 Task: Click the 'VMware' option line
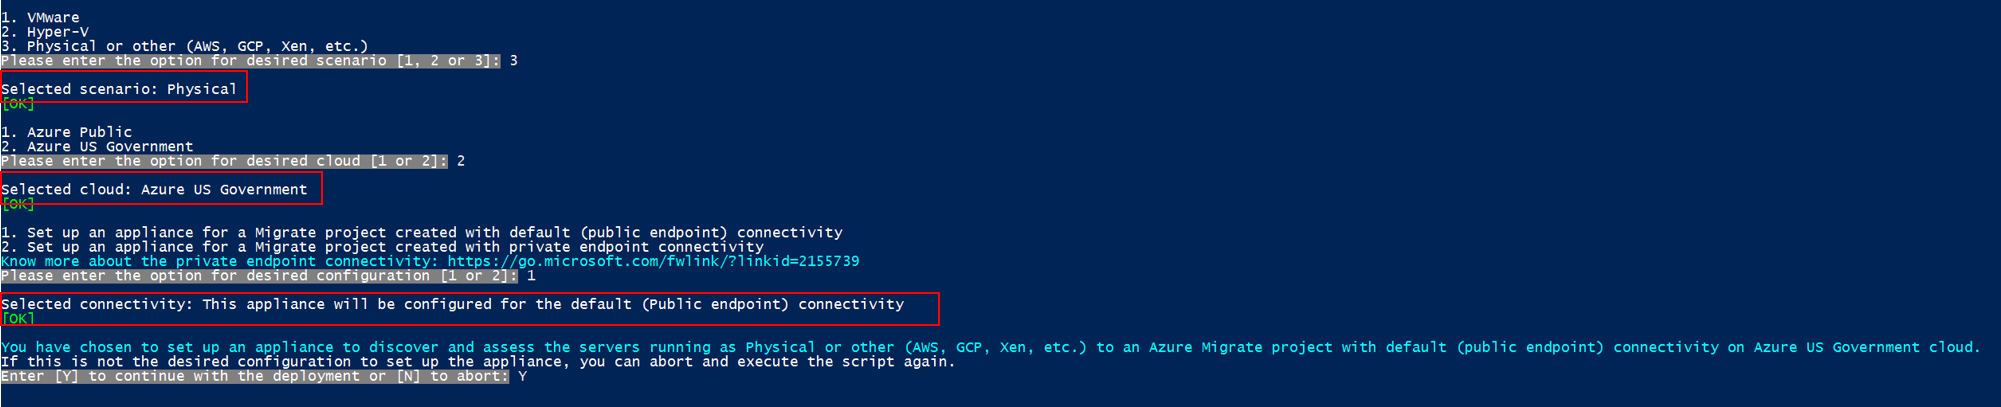(x=41, y=17)
